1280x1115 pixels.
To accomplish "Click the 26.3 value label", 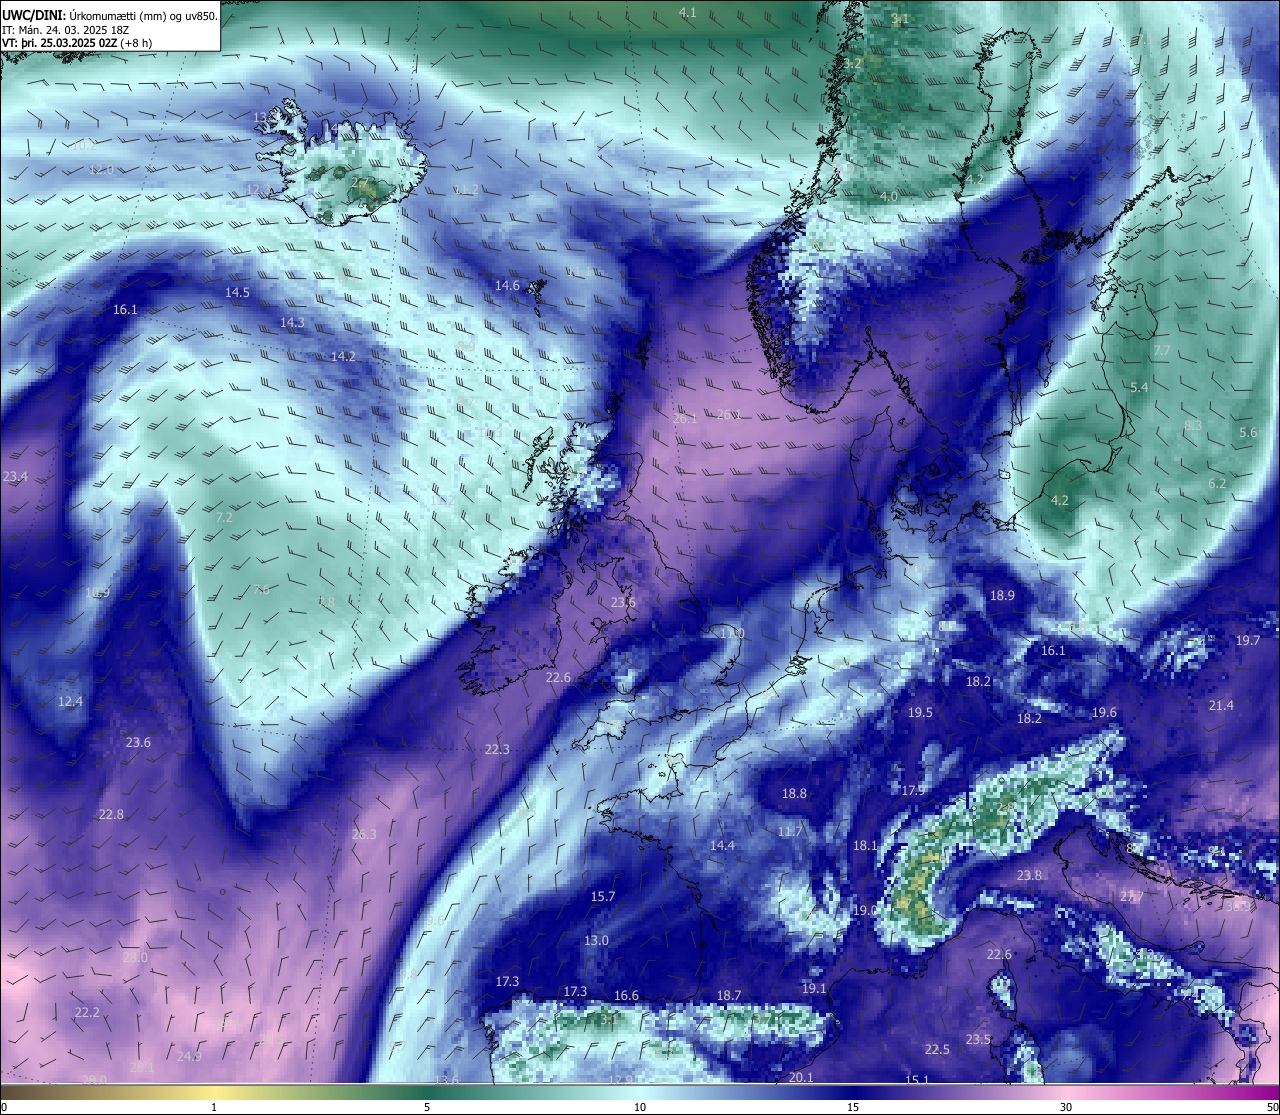I will point(364,835).
